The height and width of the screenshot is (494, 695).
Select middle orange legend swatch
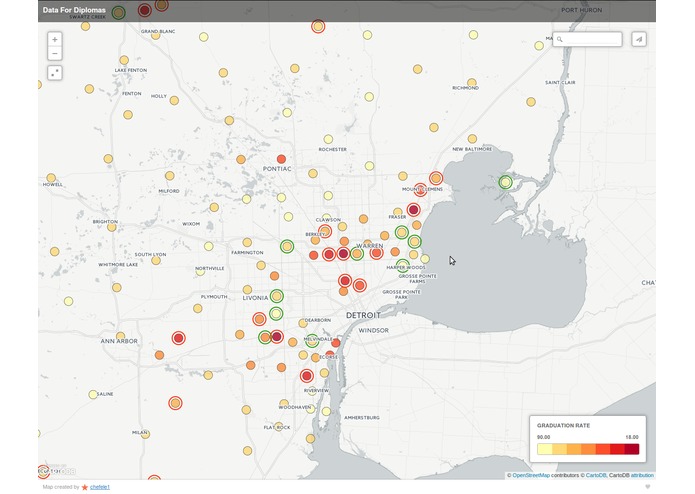point(588,449)
